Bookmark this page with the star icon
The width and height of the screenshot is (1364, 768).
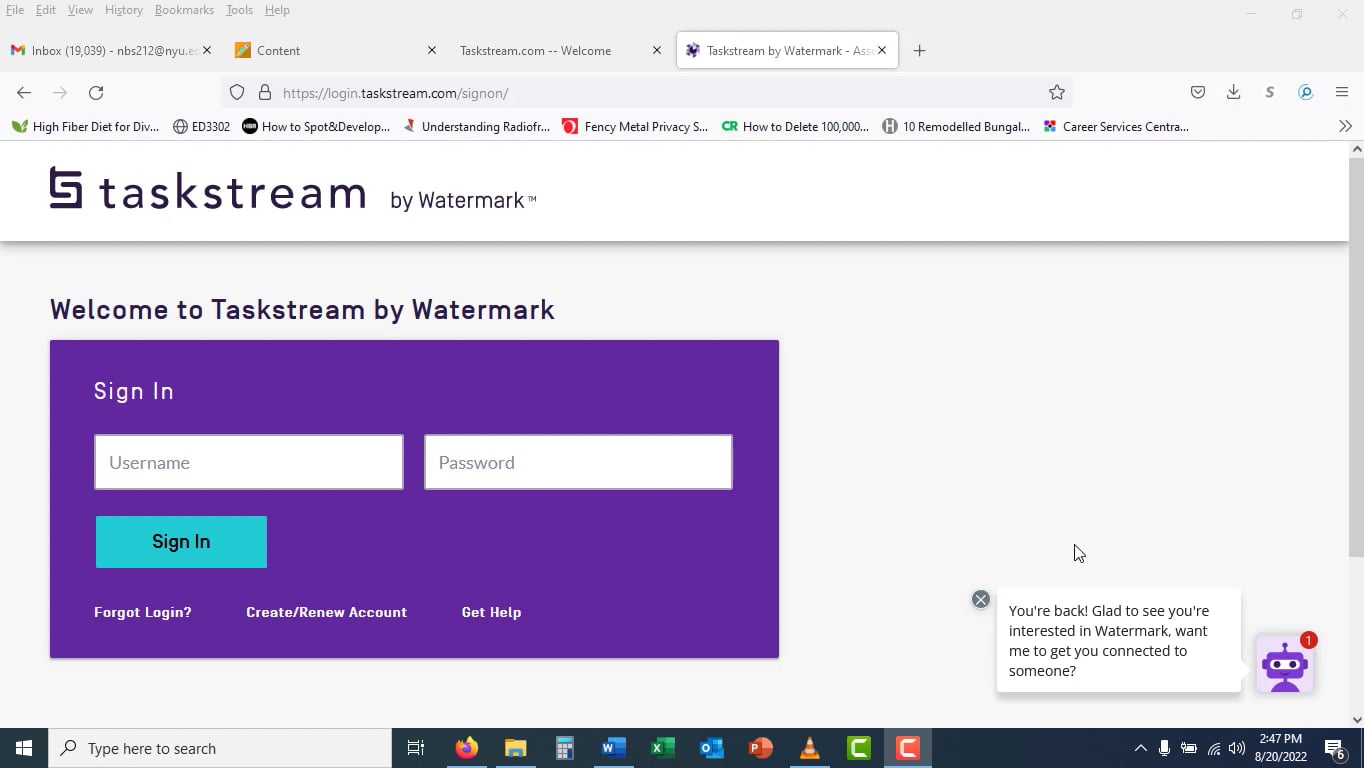(1057, 93)
